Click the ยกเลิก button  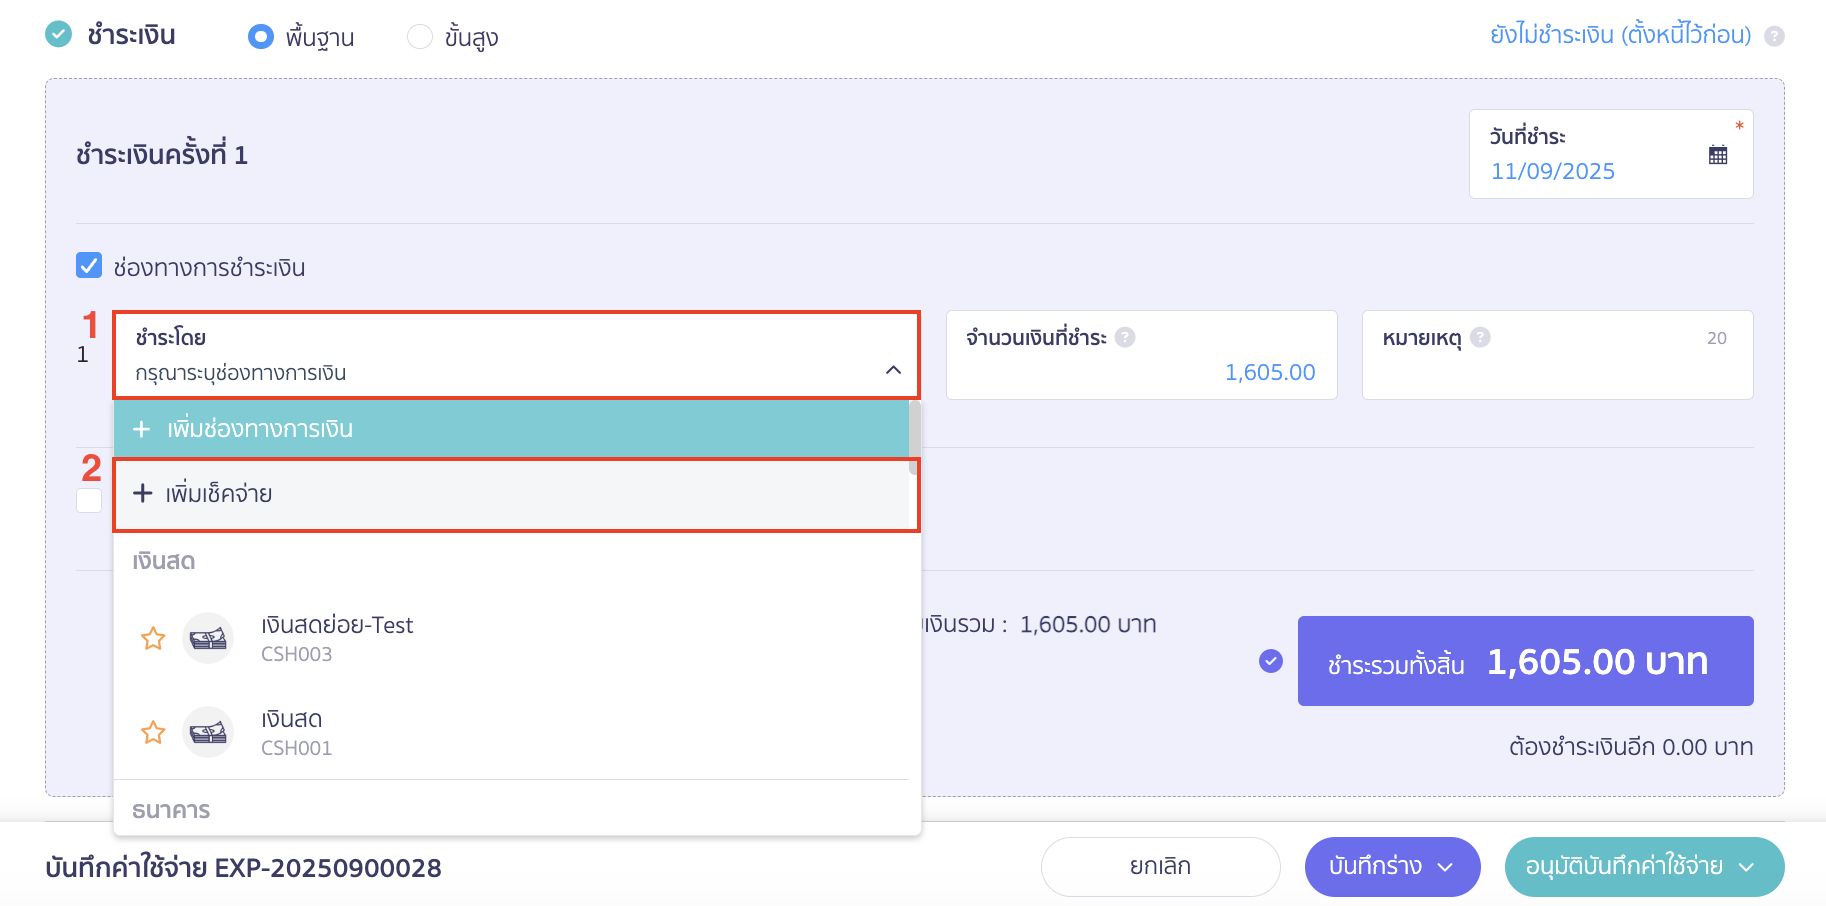(x=1160, y=867)
